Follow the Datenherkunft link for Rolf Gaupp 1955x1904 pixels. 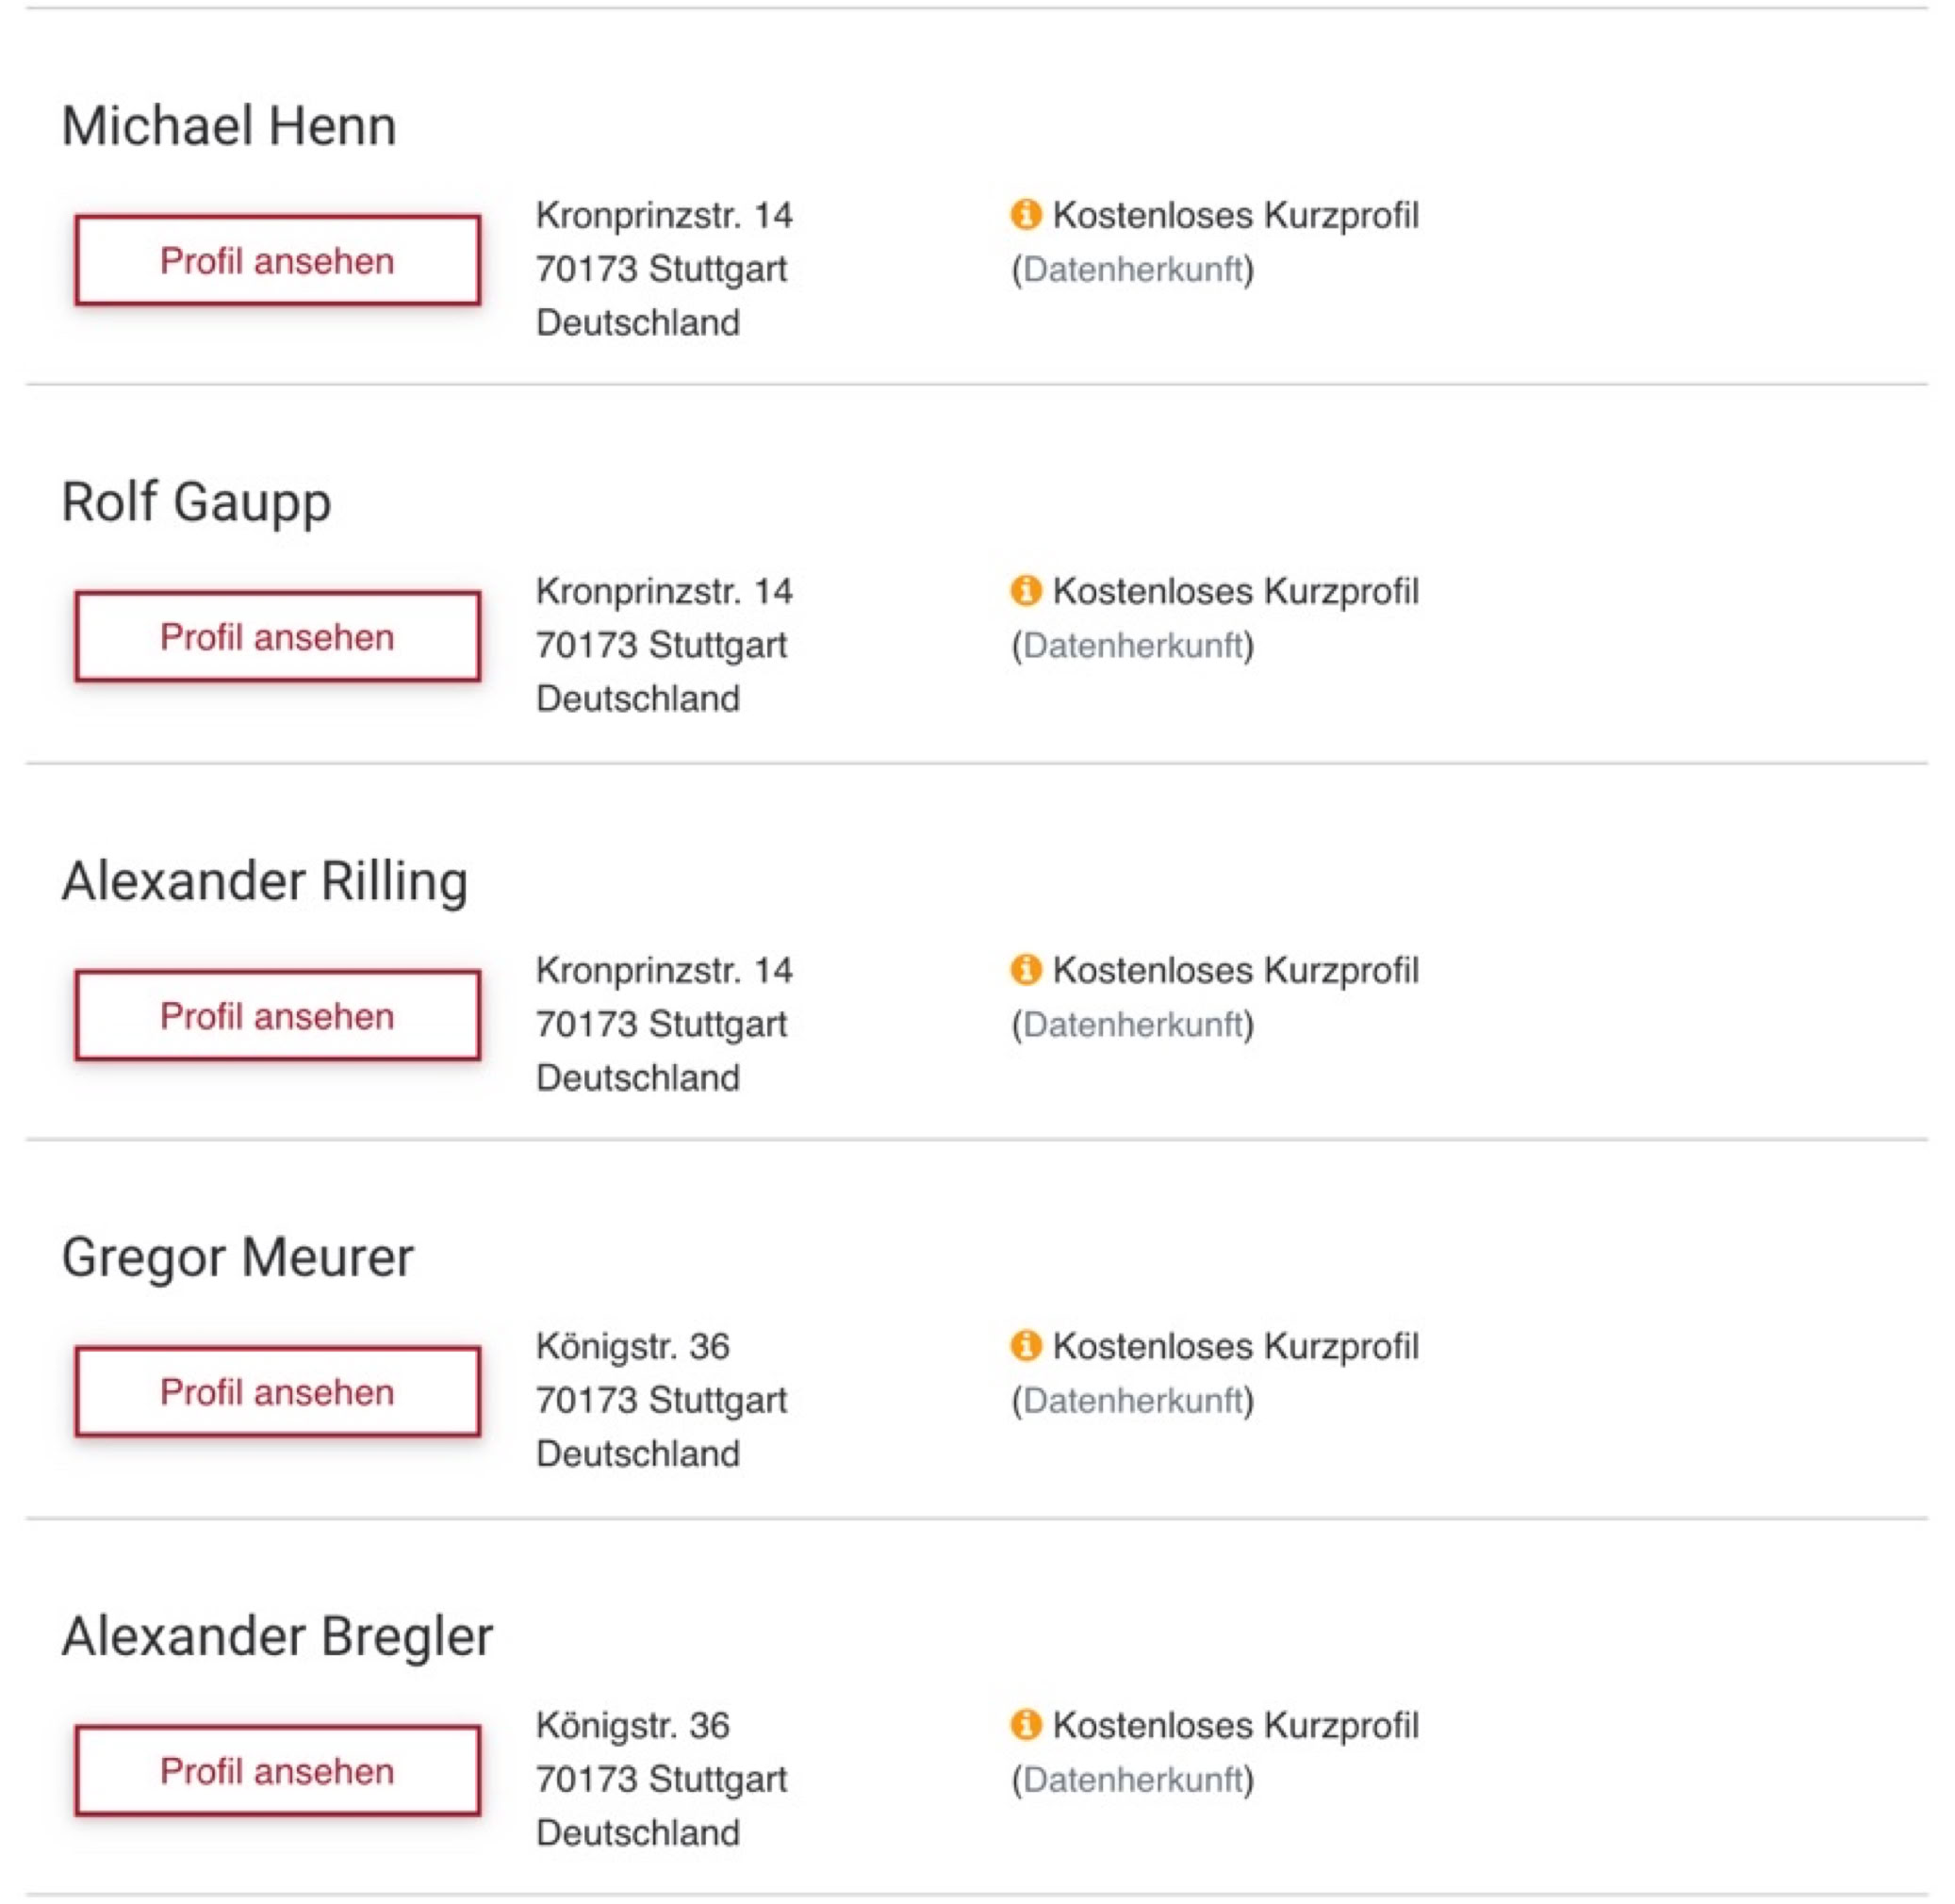tap(1132, 645)
